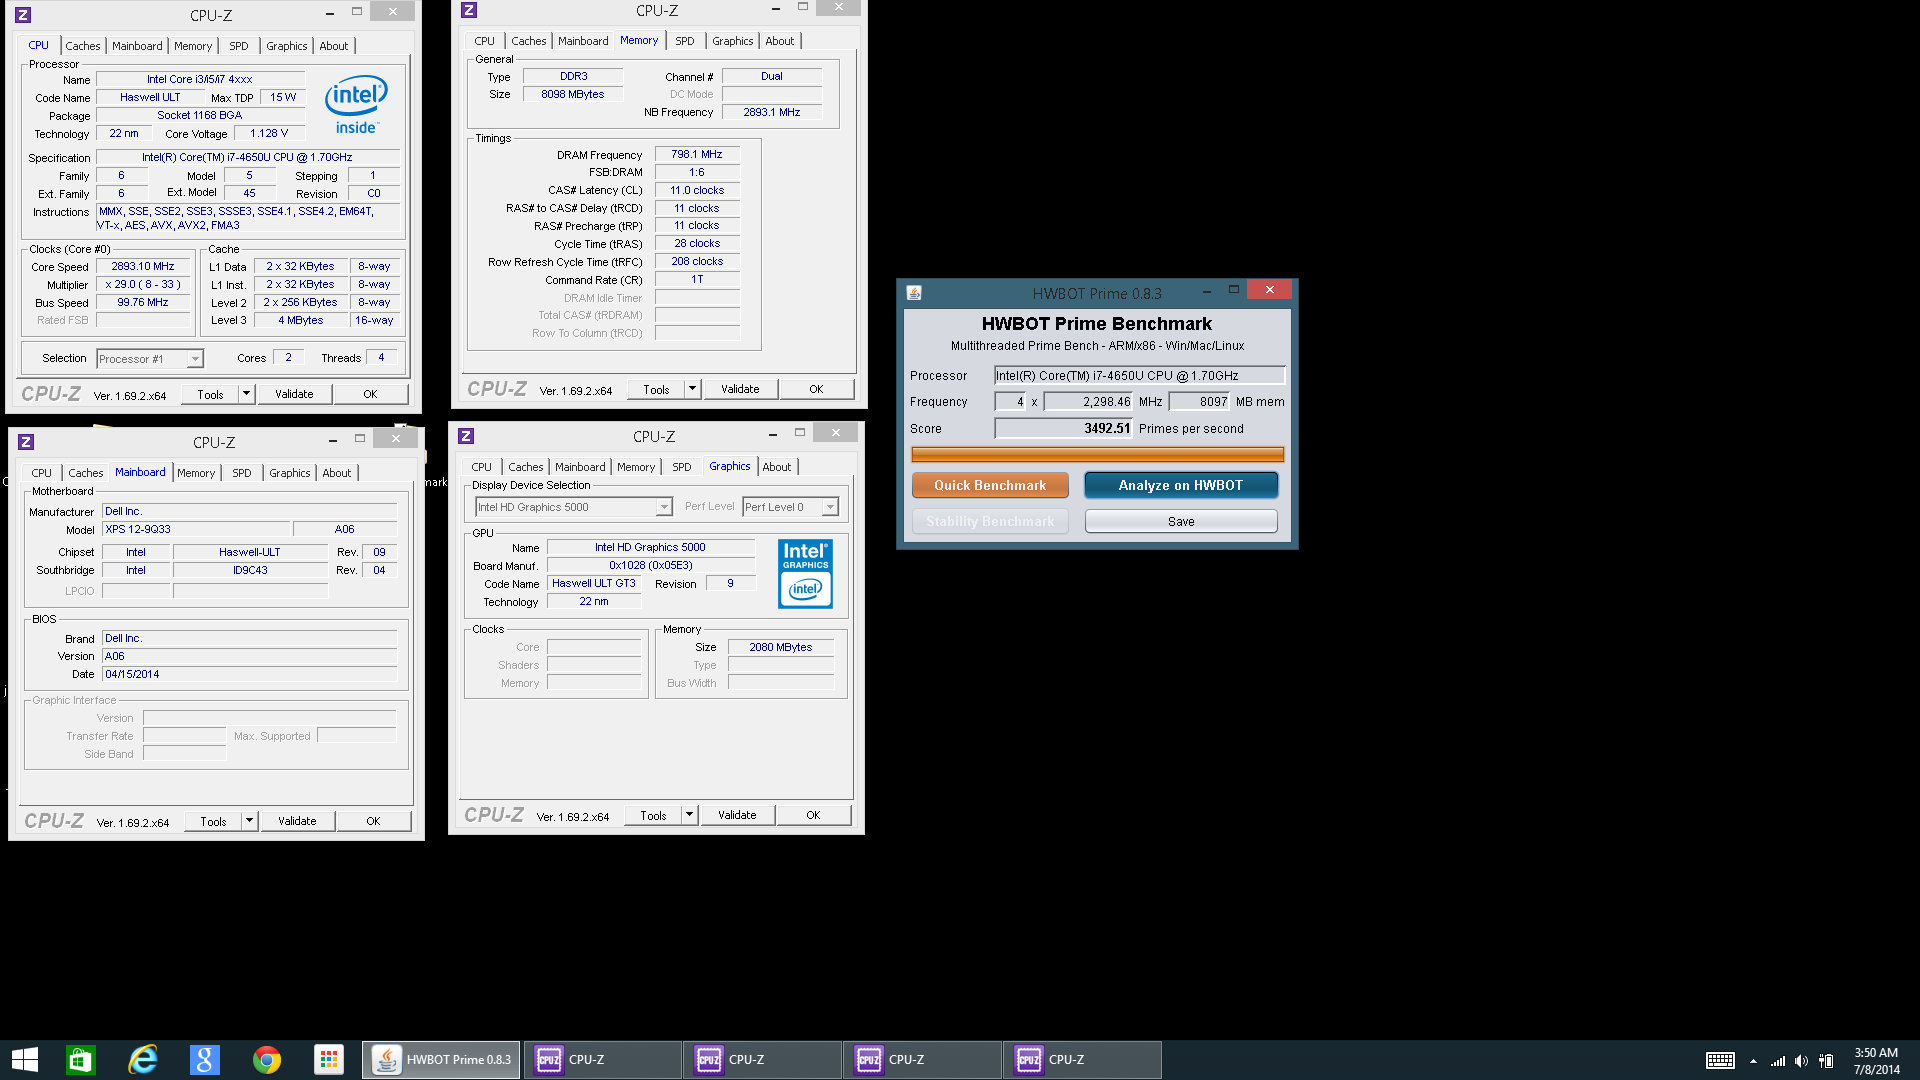
Task: Expand Tools arrow in Memory window
Action: (x=692, y=389)
